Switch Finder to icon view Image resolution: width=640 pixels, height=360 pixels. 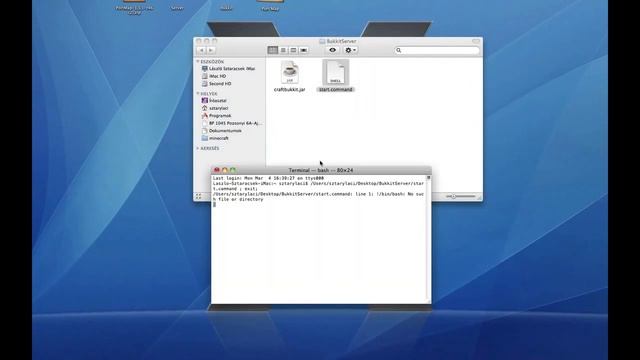pyautogui.click(x=273, y=50)
